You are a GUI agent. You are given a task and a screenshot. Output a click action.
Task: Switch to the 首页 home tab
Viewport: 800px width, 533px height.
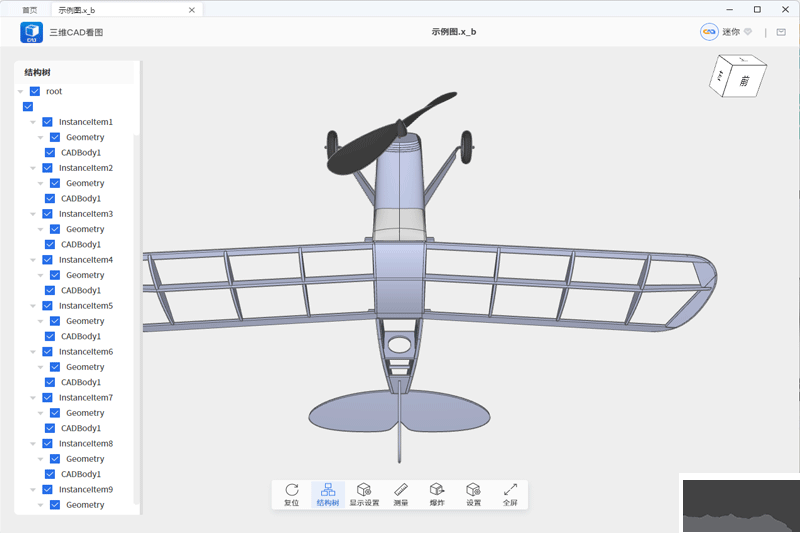pos(30,10)
